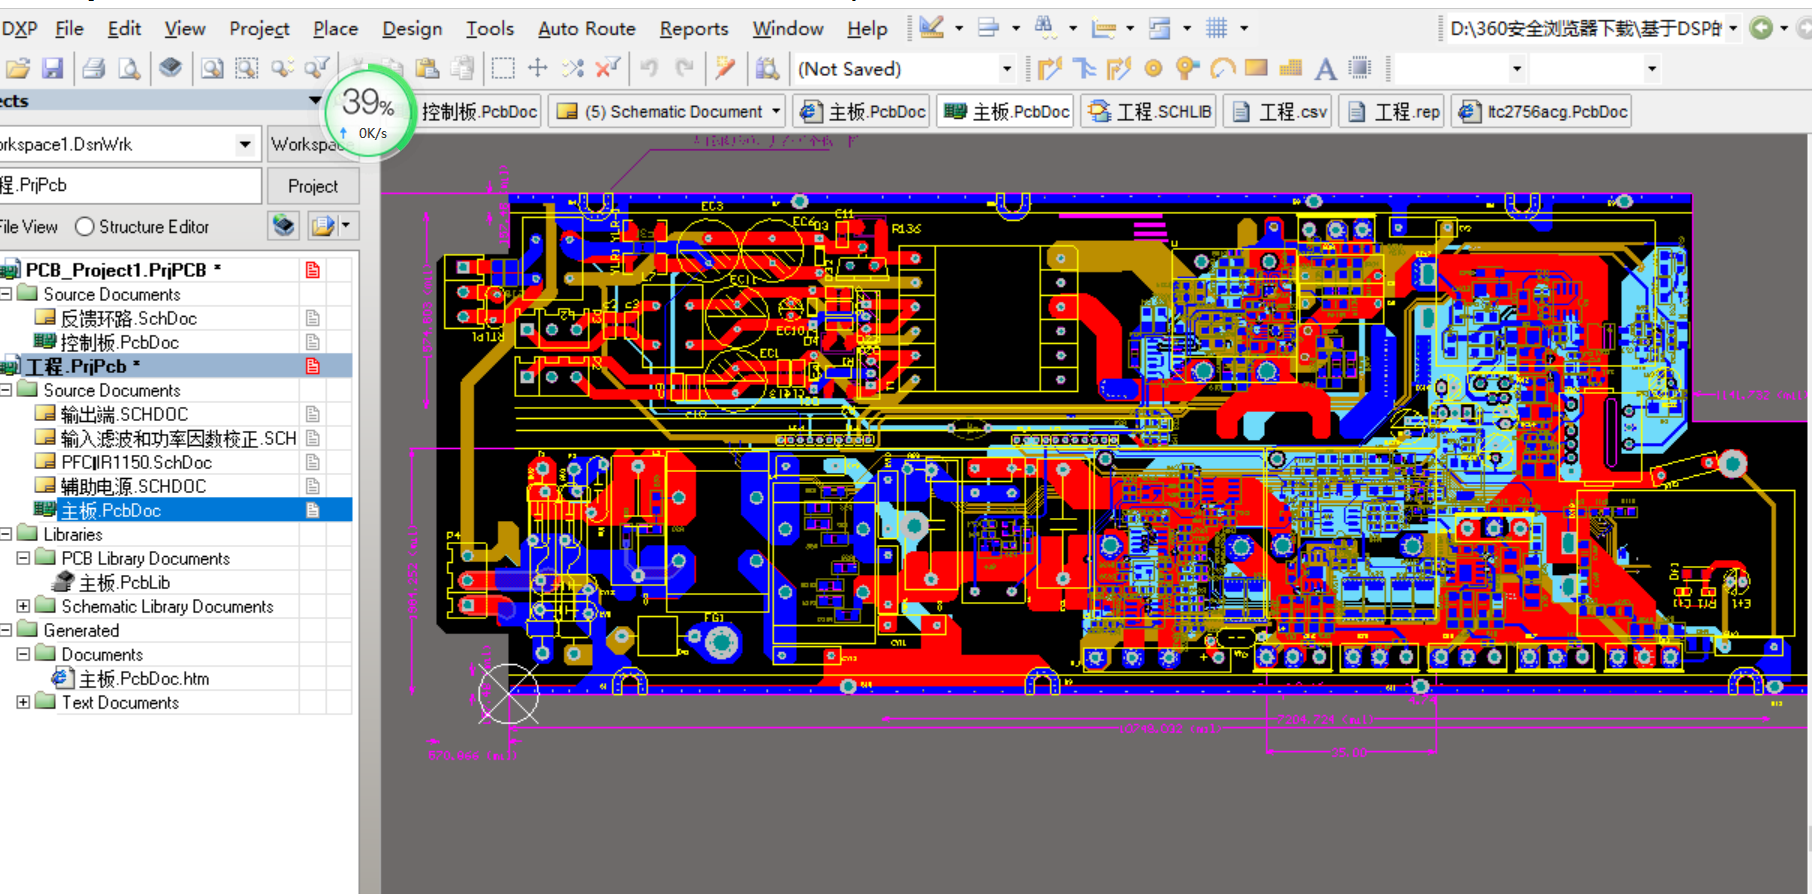
Task: Open the Place menu
Action: point(335,29)
